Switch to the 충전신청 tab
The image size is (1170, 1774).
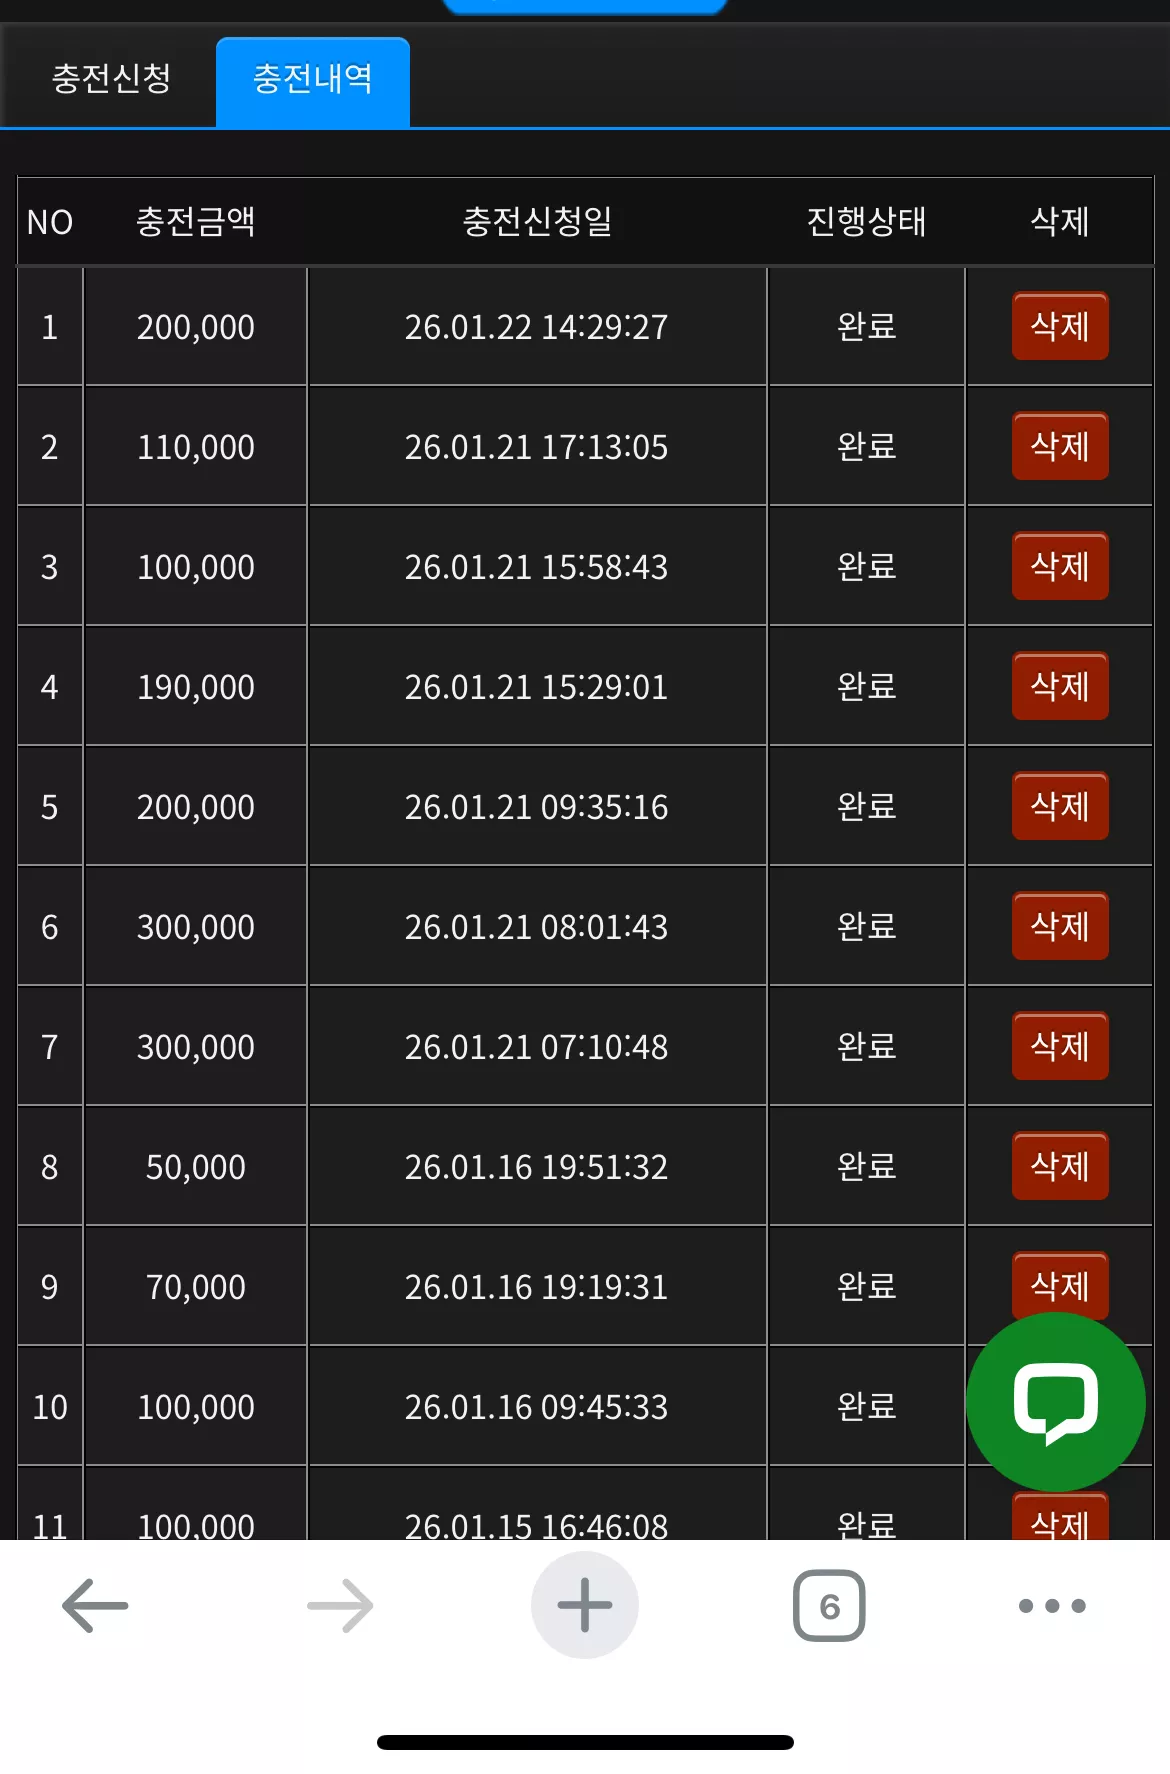(111, 78)
